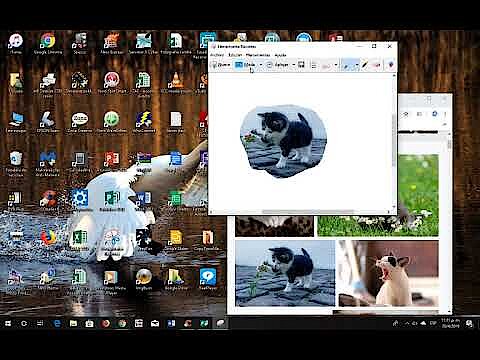Select the yellow highlighter tool
The image size is (480, 360).
coord(365,65)
